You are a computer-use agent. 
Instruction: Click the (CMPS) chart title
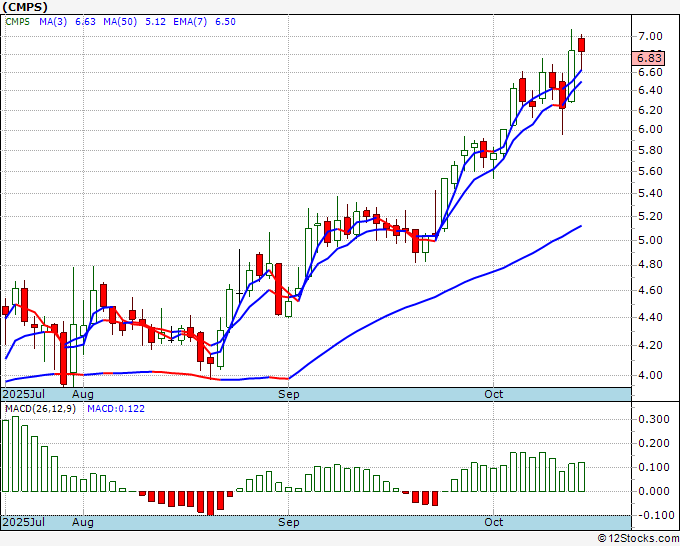pos(25,7)
